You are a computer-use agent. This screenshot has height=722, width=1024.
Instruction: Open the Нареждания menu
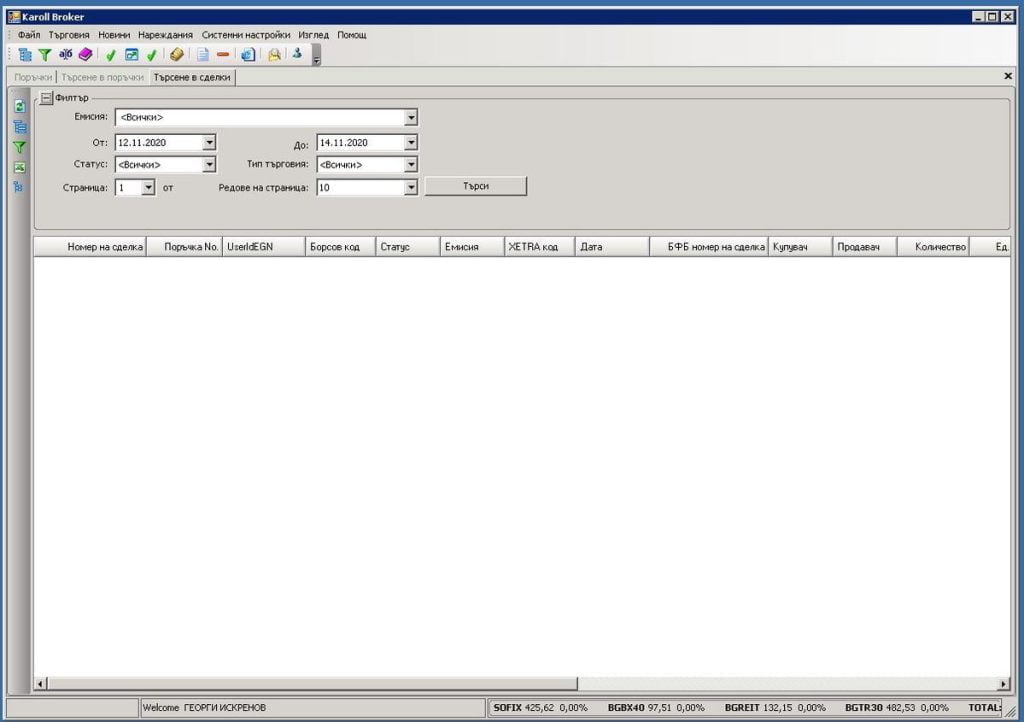165,35
